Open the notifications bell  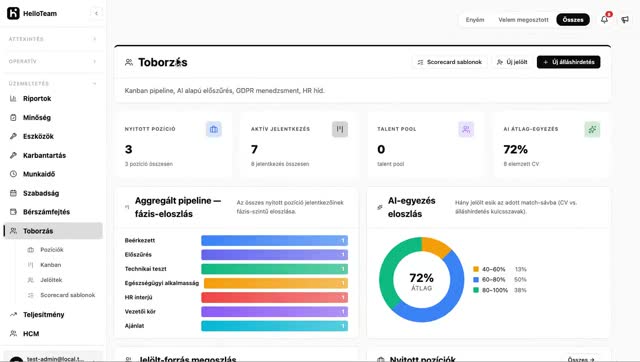pyautogui.click(x=604, y=19)
